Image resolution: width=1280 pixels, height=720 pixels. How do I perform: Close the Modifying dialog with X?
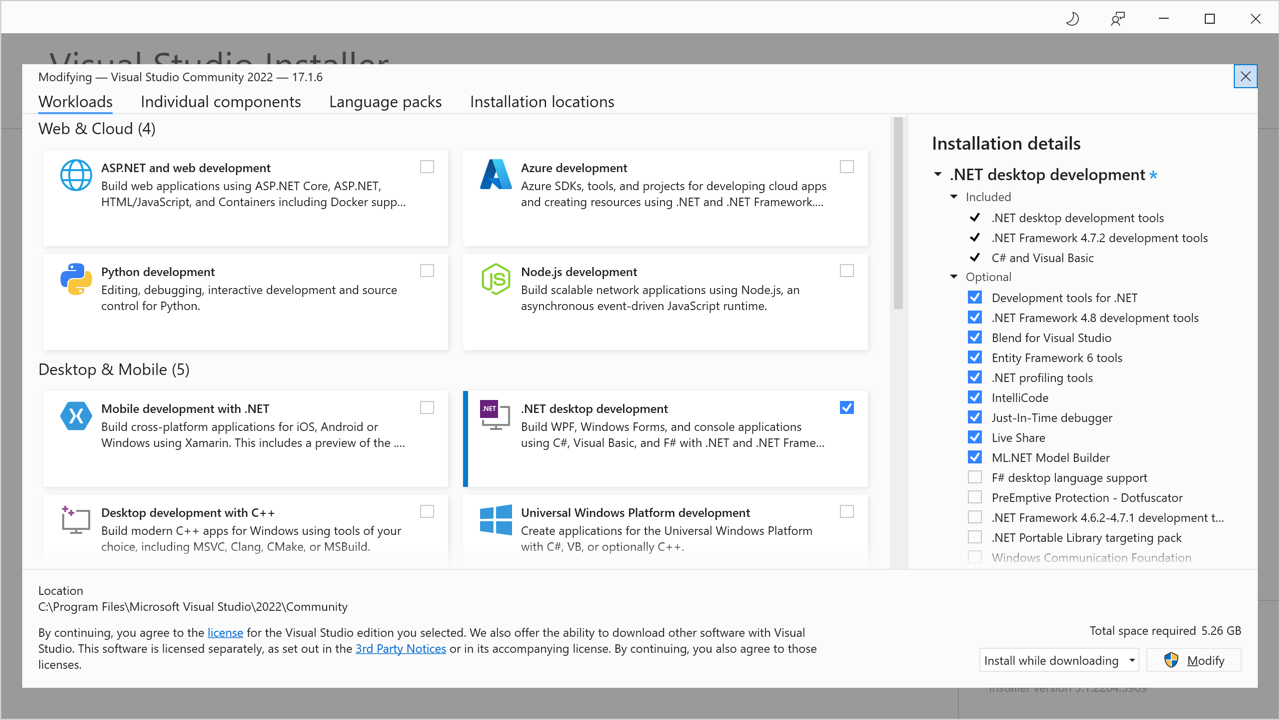coord(1245,76)
